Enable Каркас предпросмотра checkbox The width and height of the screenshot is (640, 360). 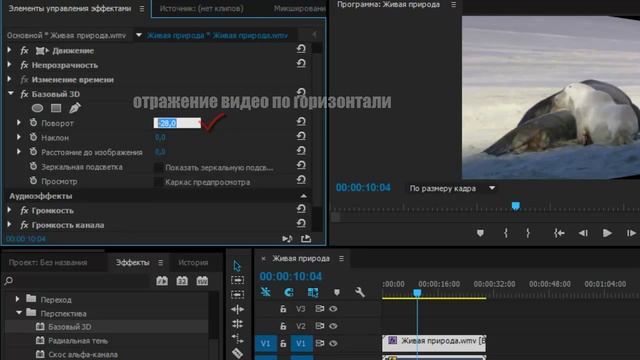point(158,182)
